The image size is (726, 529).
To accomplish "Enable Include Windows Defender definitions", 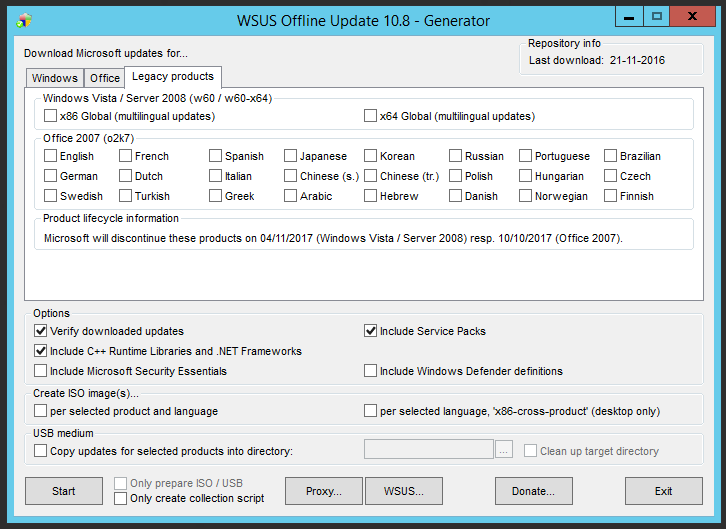I will (370, 371).
